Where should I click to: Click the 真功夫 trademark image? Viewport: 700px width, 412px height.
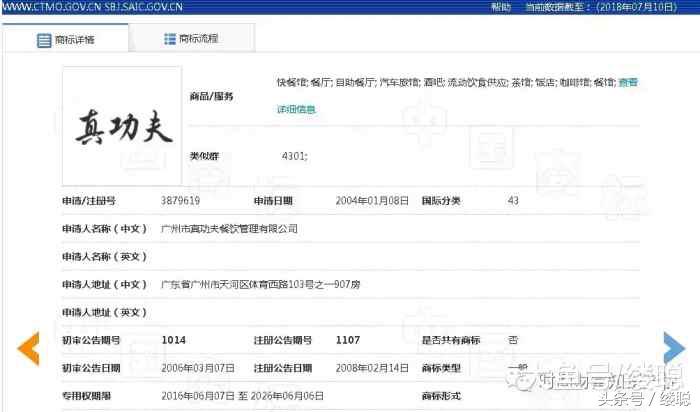(x=122, y=126)
